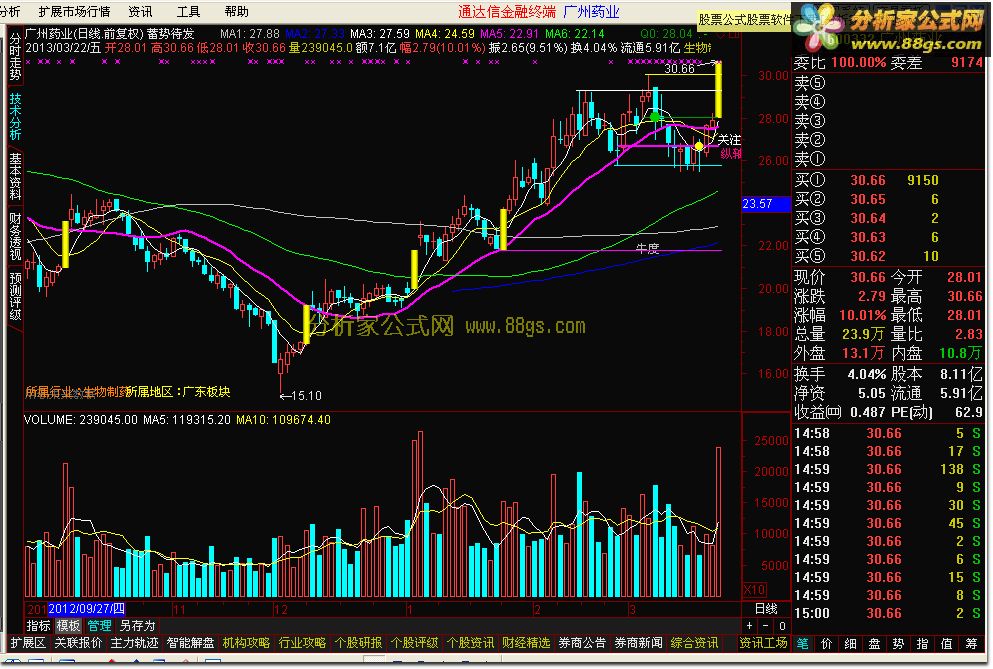Open the 个股评级 tab
The width and height of the screenshot is (993, 669).
point(414,642)
